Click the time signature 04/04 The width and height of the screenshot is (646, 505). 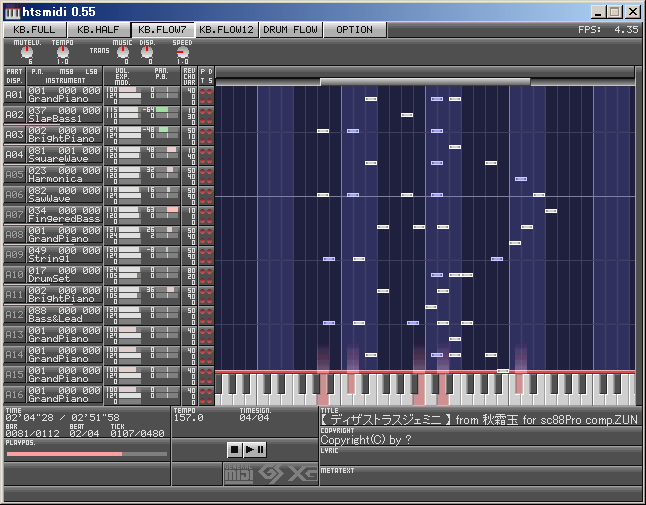point(254,418)
